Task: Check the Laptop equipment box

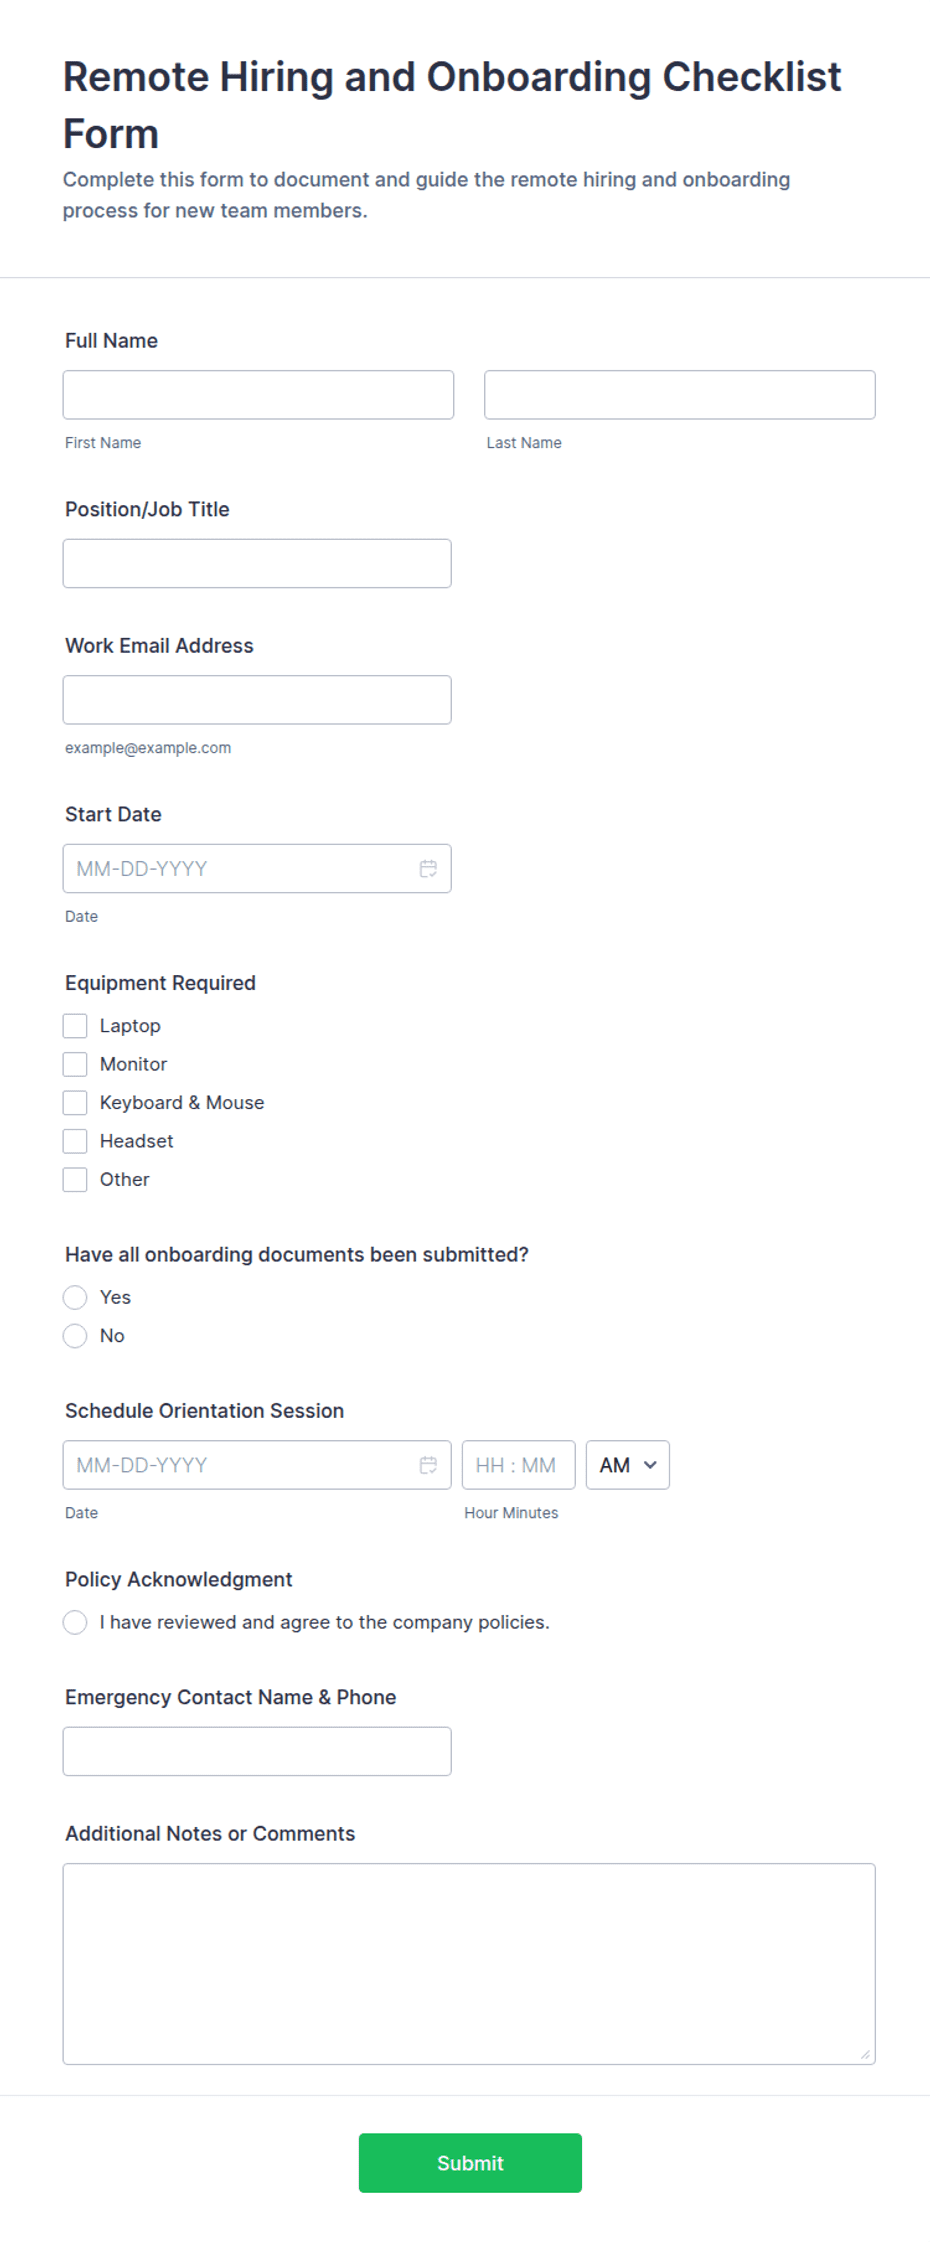Action: (x=75, y=1026)
